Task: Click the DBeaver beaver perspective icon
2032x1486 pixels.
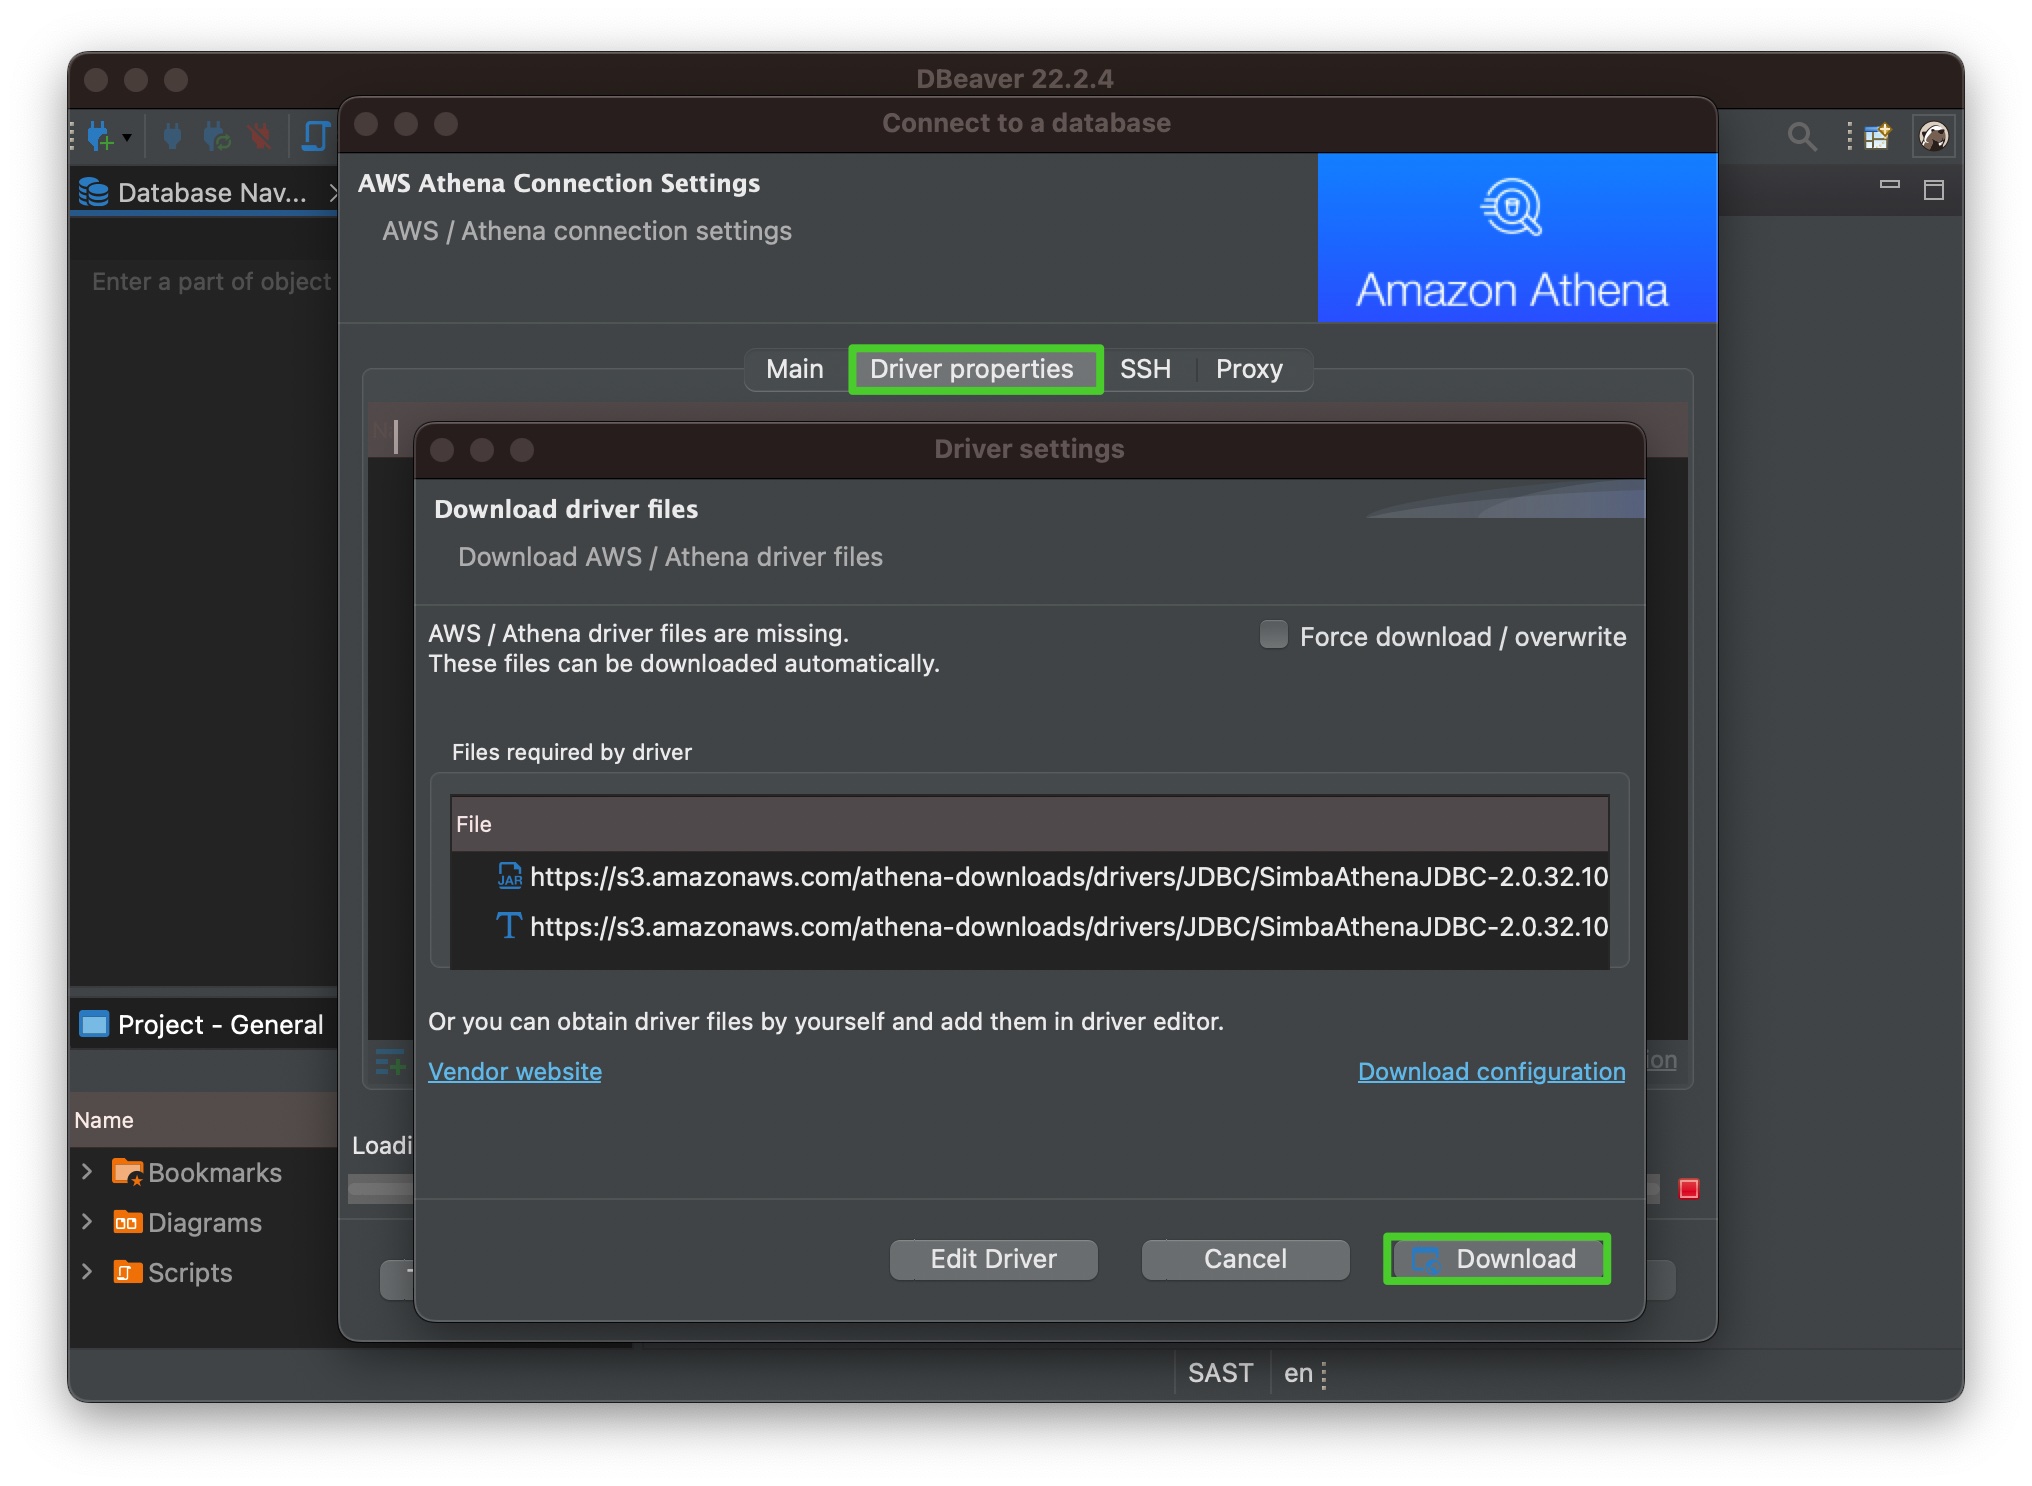Action: pos(1933,136)
